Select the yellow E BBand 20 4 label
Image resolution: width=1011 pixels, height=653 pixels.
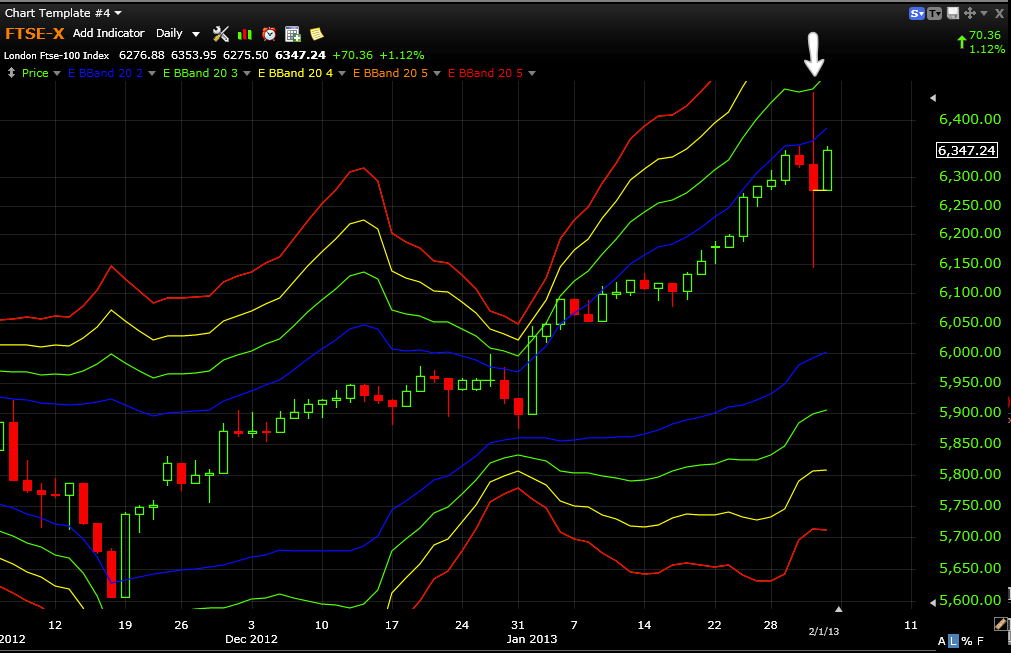295,73
